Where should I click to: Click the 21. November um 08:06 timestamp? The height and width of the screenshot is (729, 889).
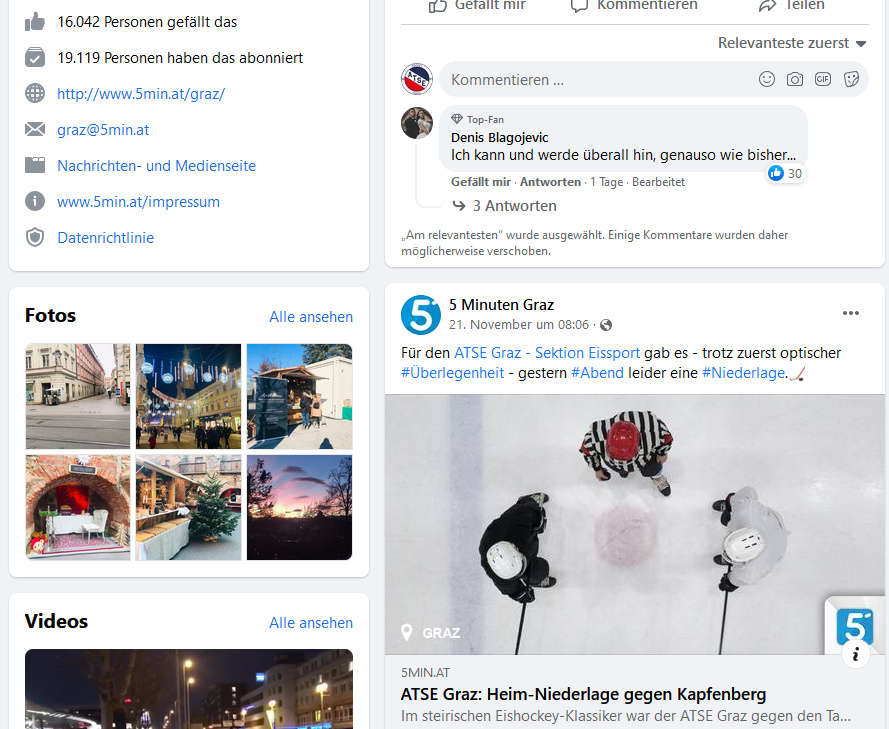tap(519, 325)
